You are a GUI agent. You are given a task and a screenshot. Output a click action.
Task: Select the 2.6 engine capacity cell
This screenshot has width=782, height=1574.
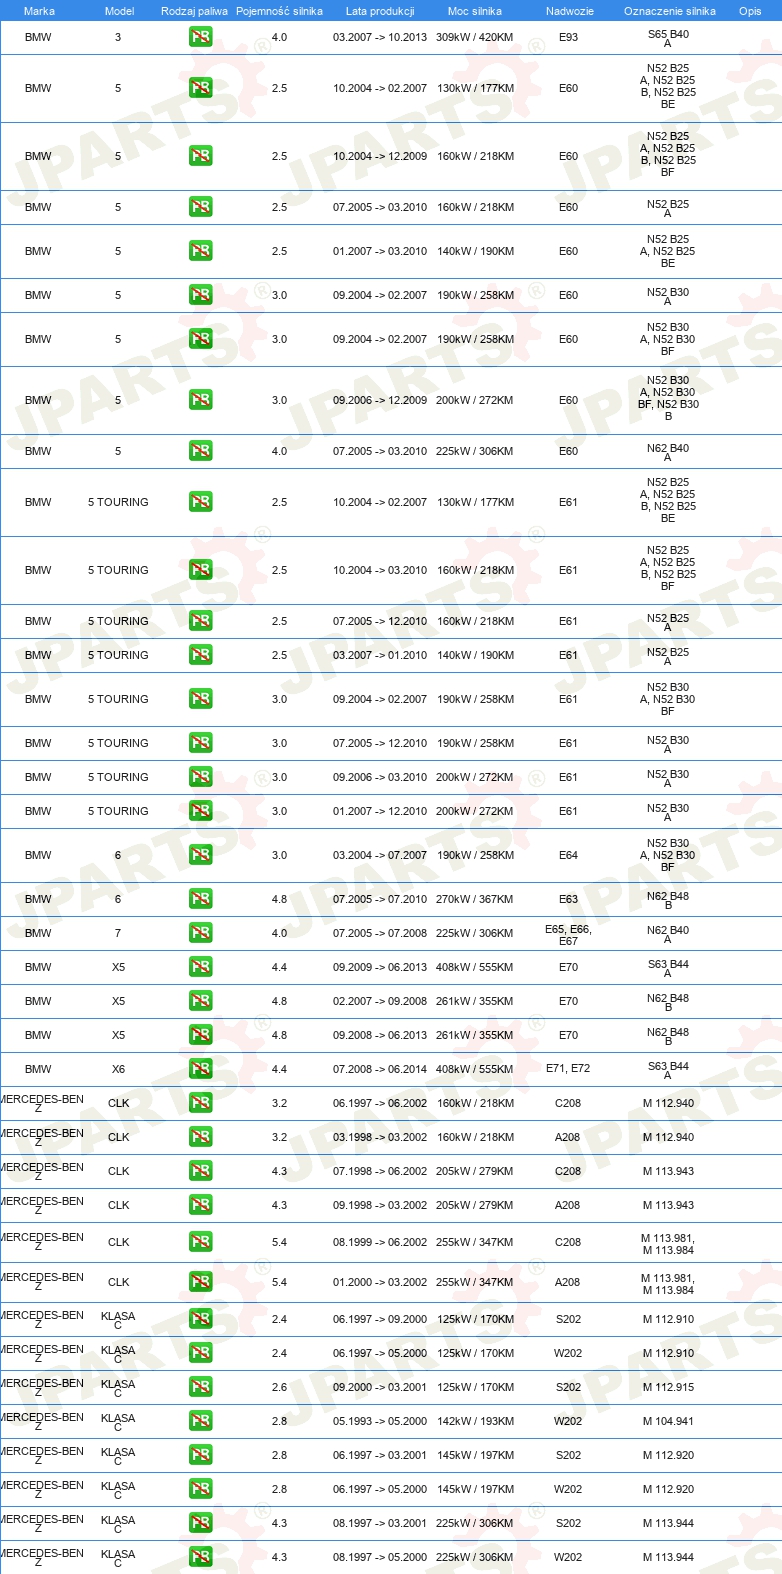point(279,1387)
